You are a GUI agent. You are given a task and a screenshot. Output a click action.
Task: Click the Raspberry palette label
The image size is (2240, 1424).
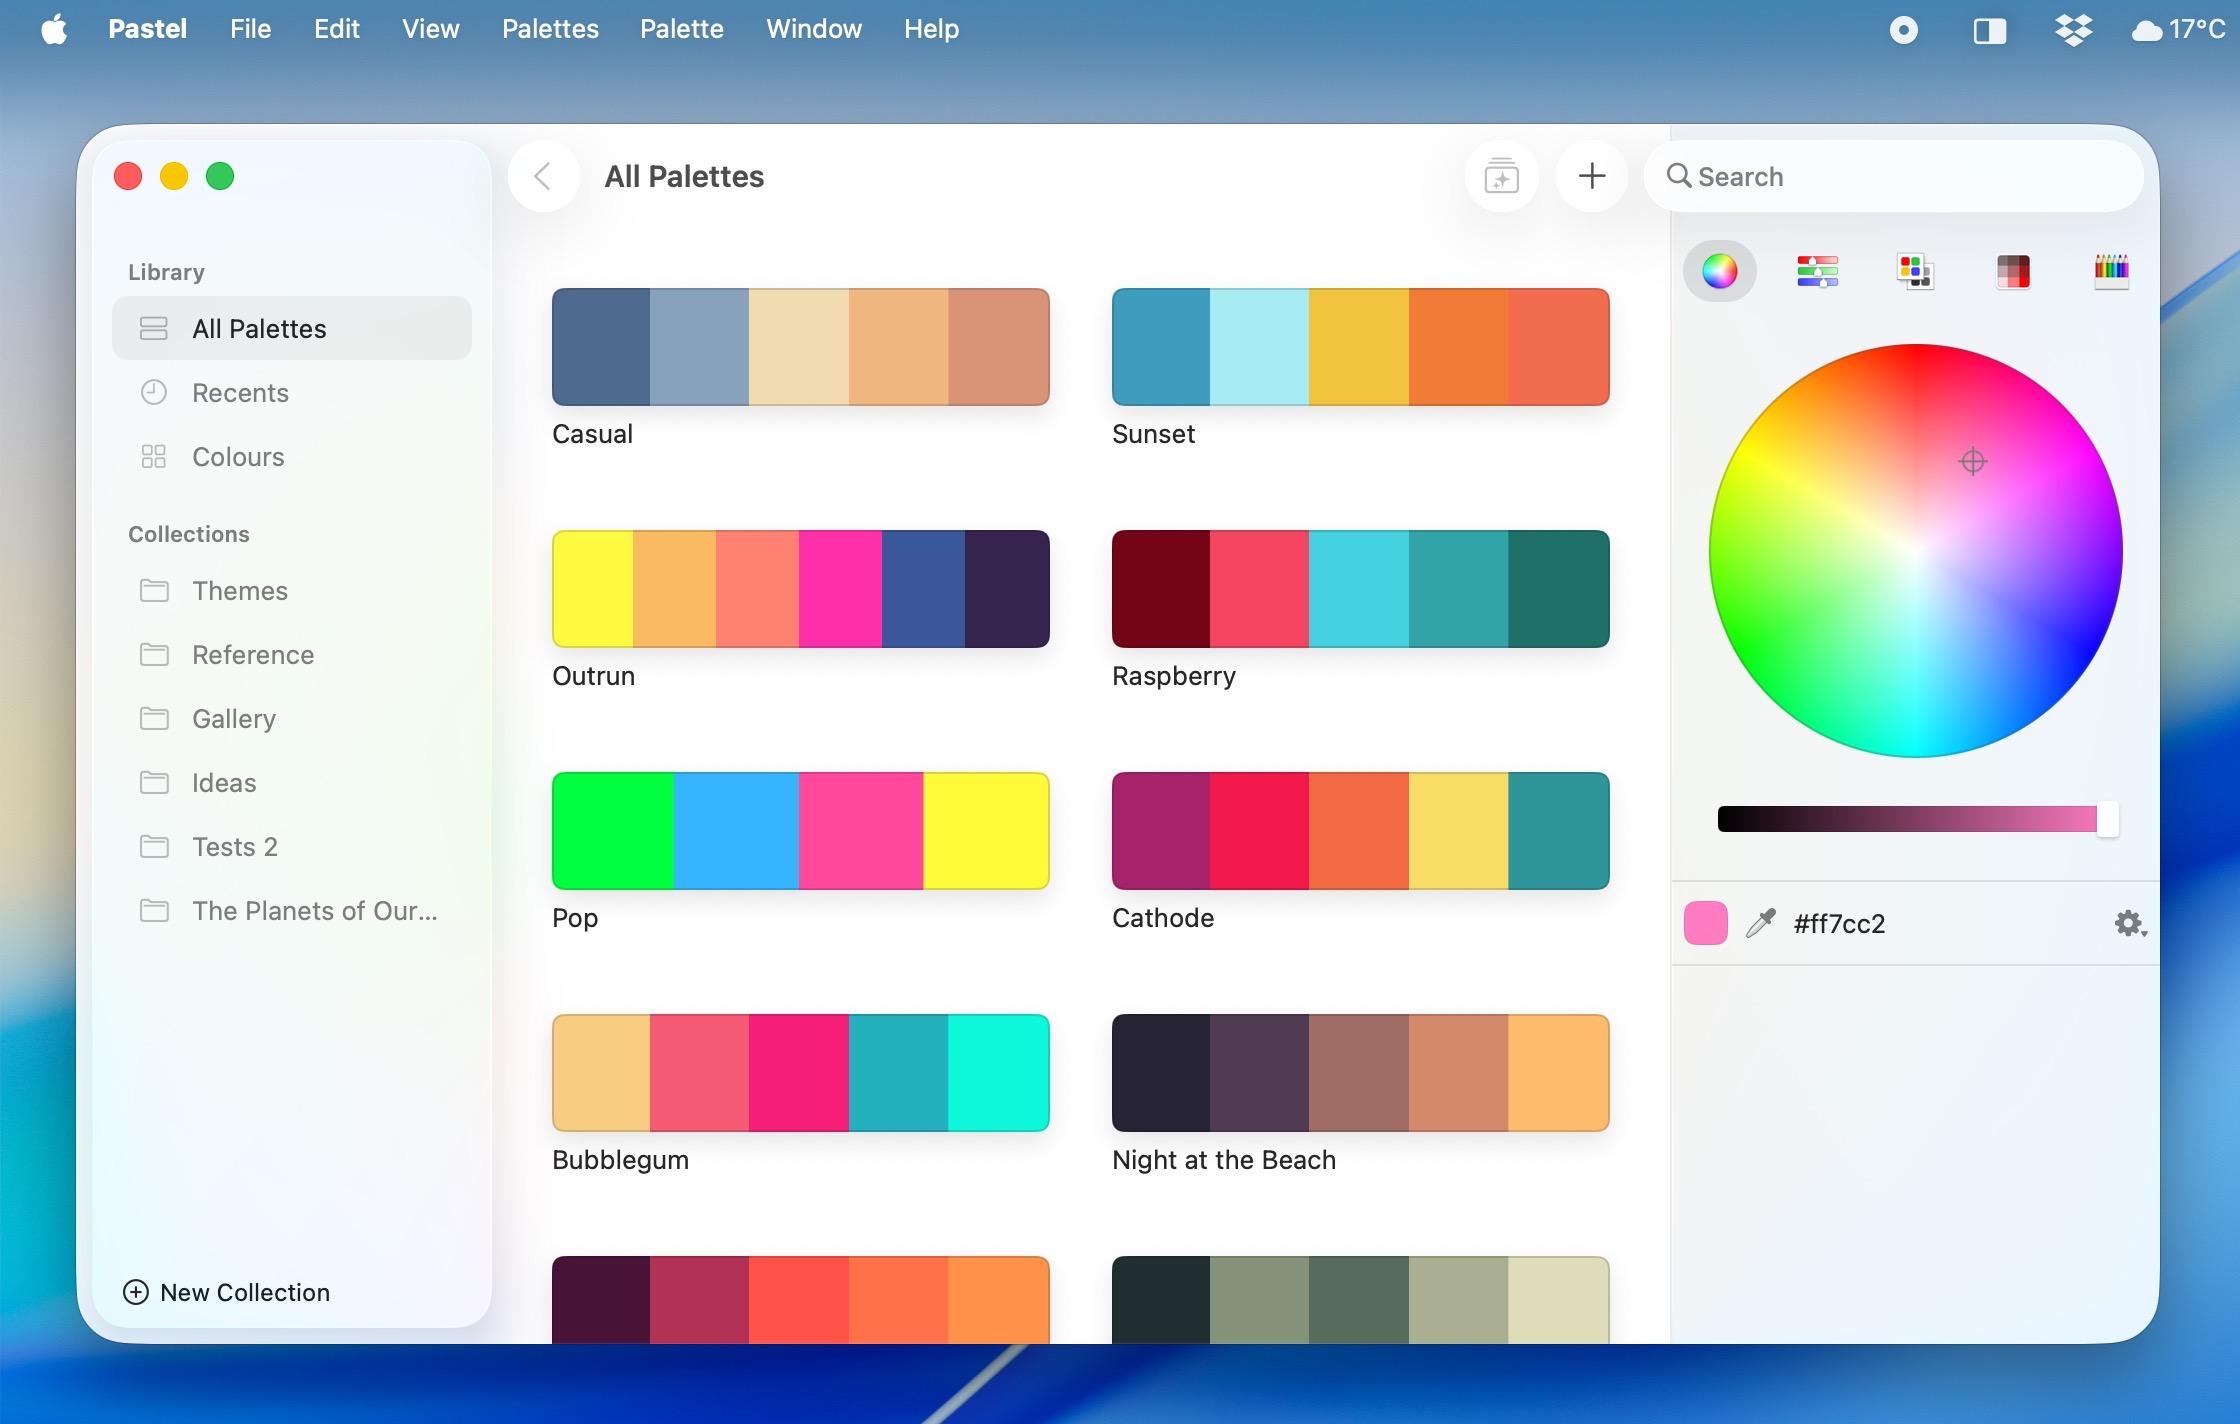click(x=1174, y=676)
